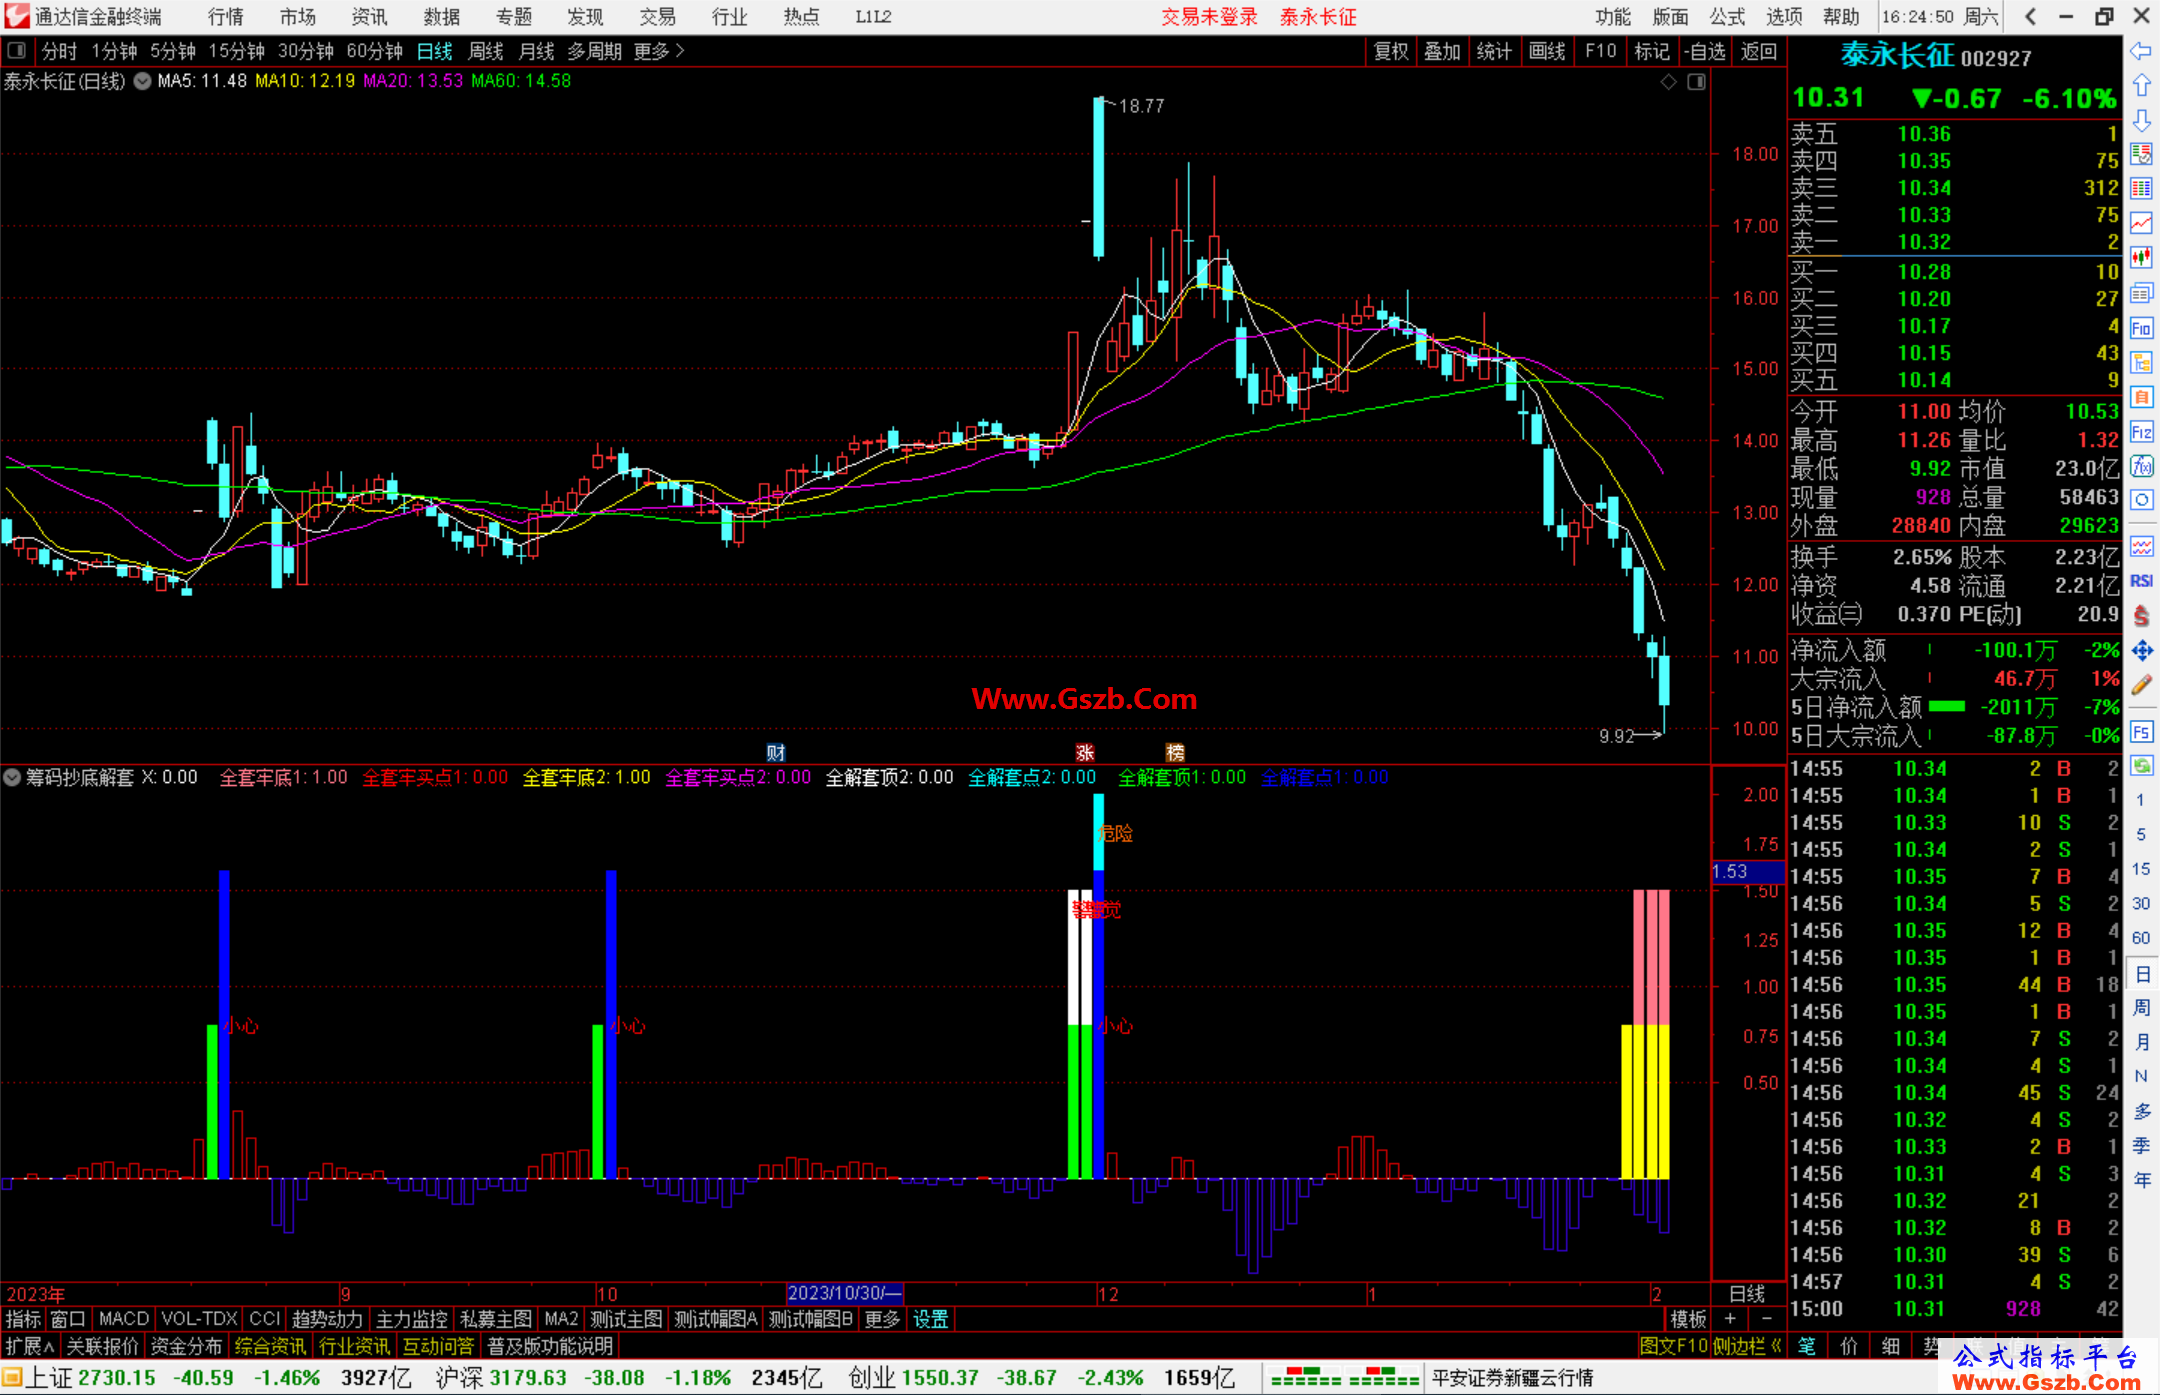The height and width of the screenshot is (1395, 2160).
Task: Open the intraday line chart icon
Action: coord(2141,223)
